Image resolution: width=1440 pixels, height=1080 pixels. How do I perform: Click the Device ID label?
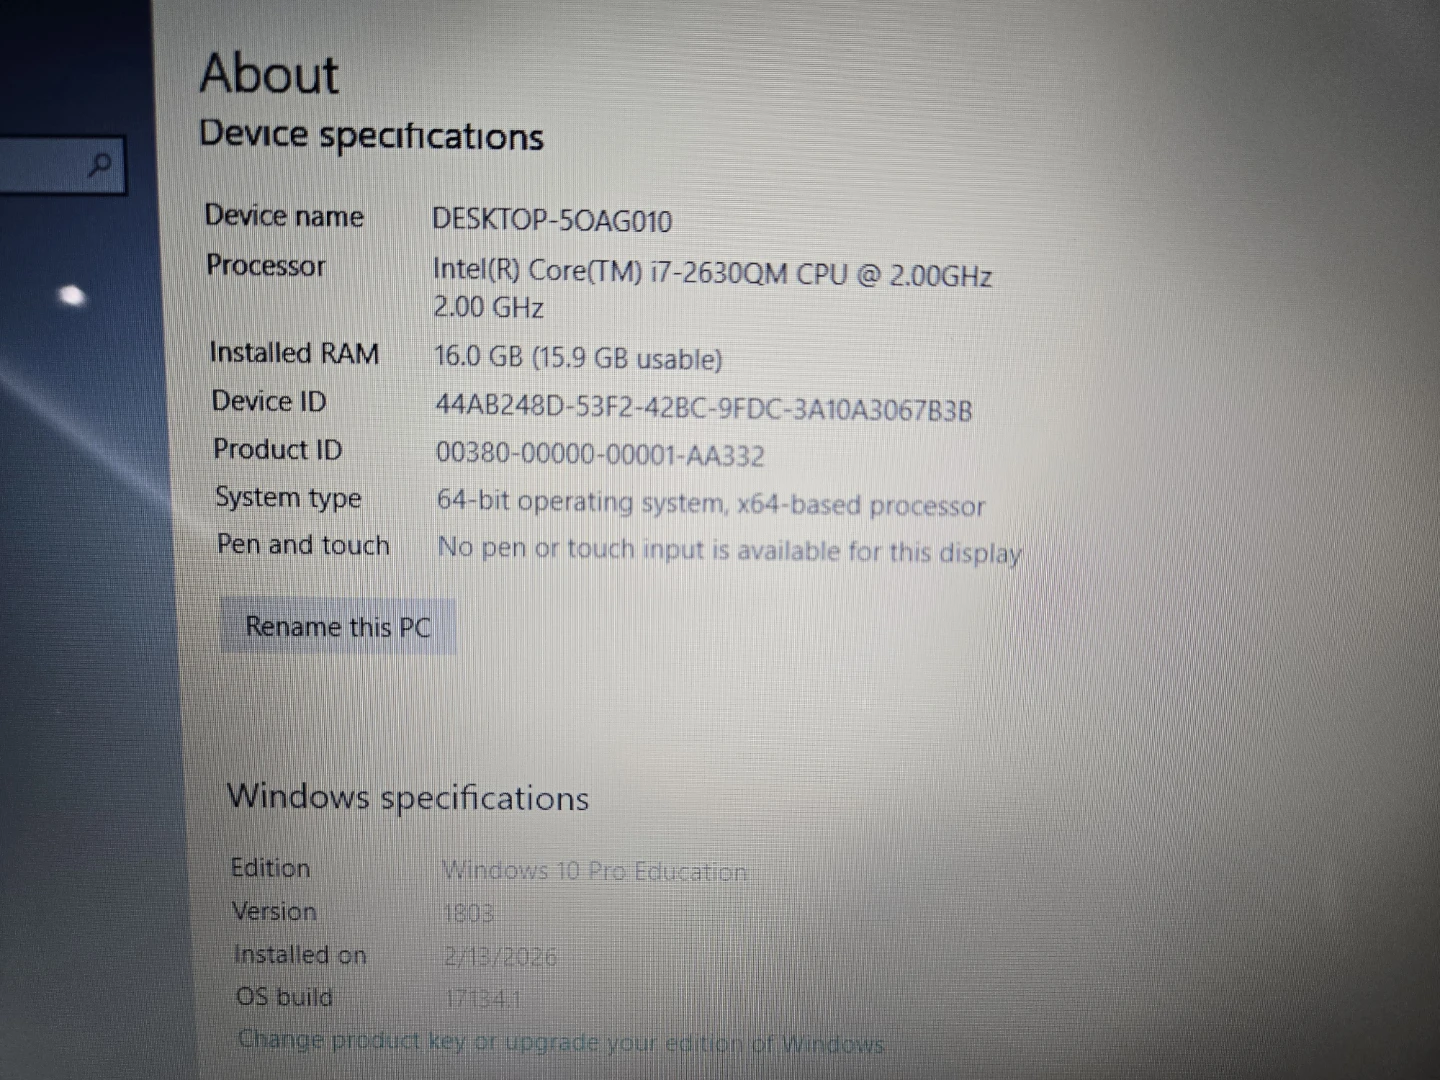(x=269, y=401)
